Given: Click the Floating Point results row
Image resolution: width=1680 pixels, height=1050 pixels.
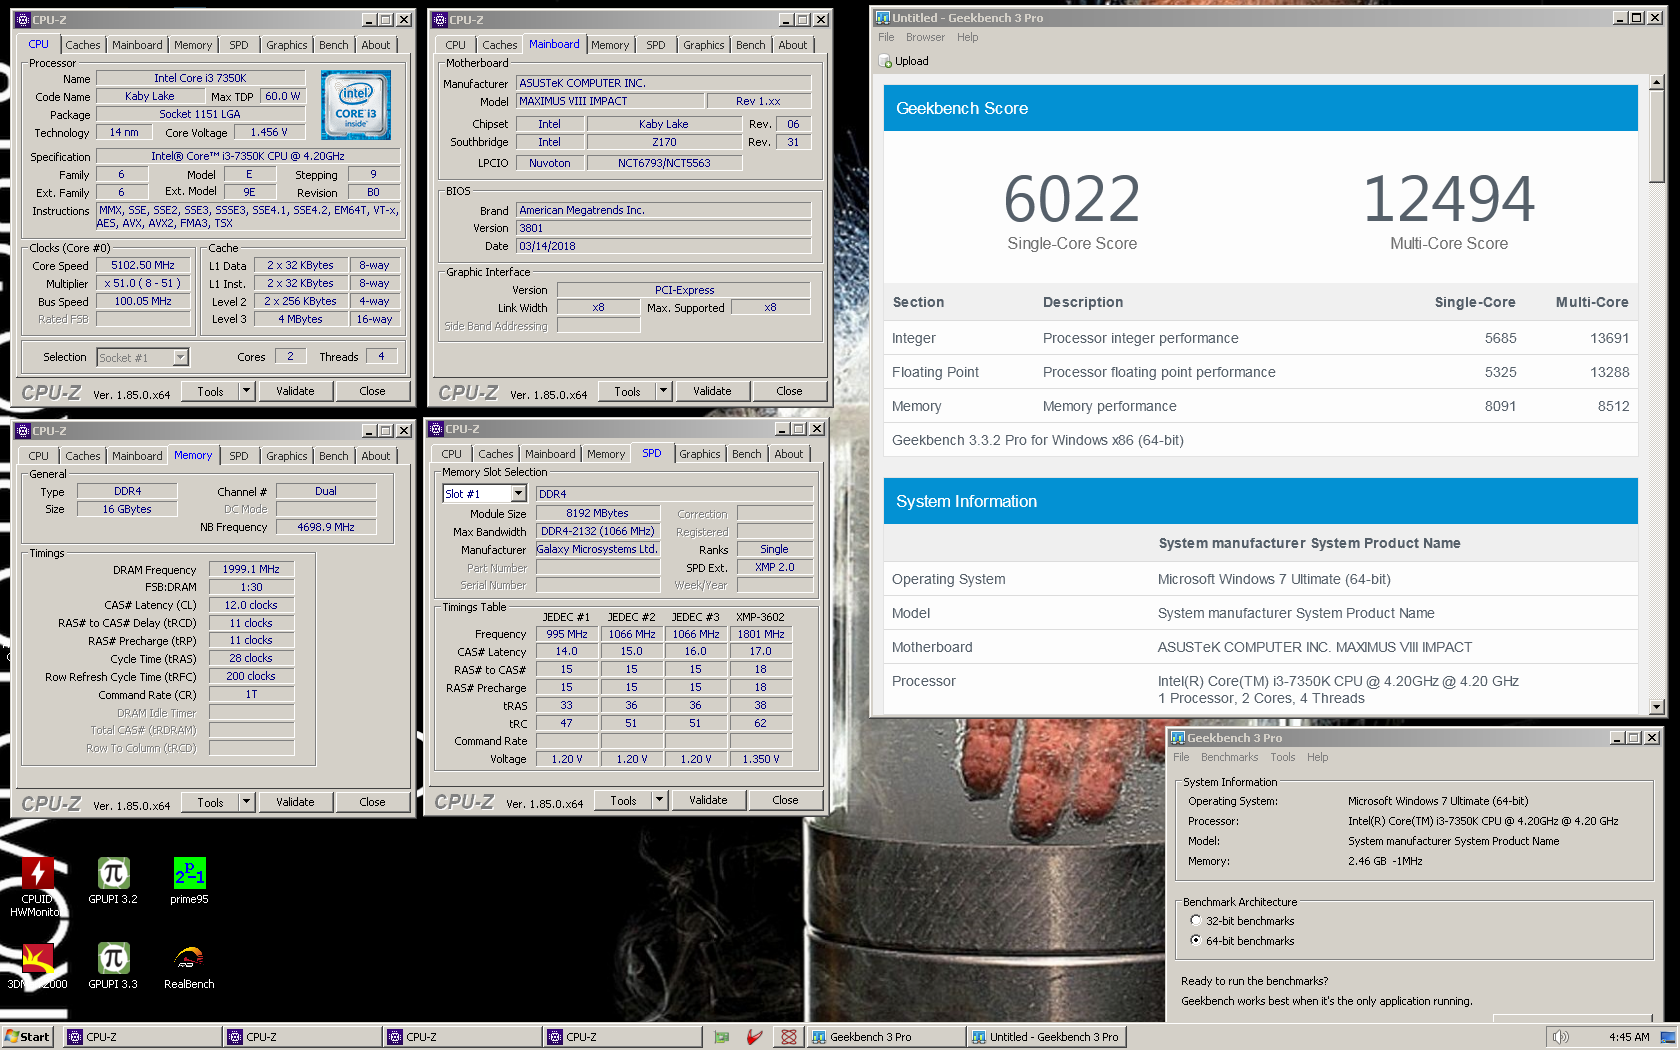Looking at the screenshot, I should (x=1260, y=372).
